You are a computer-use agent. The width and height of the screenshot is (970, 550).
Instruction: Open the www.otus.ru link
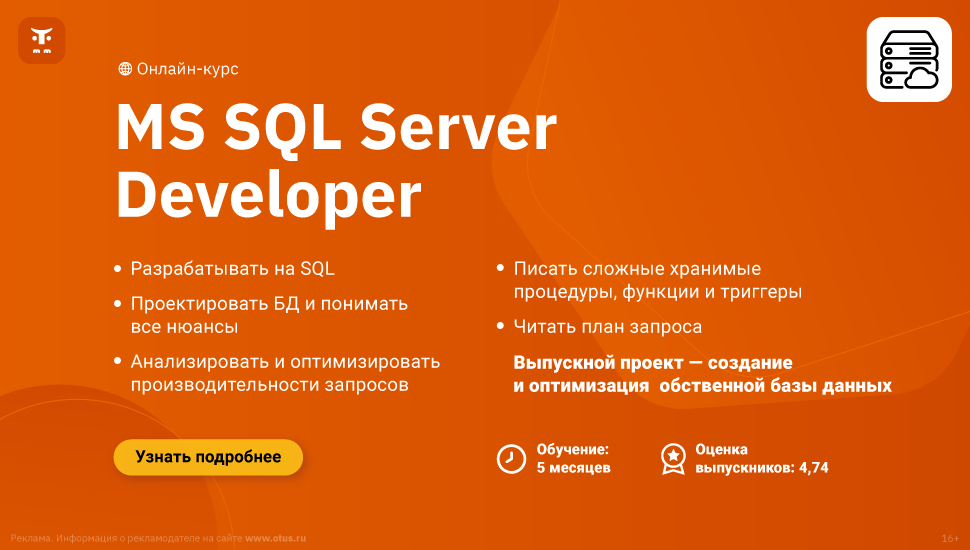[275, 538]
